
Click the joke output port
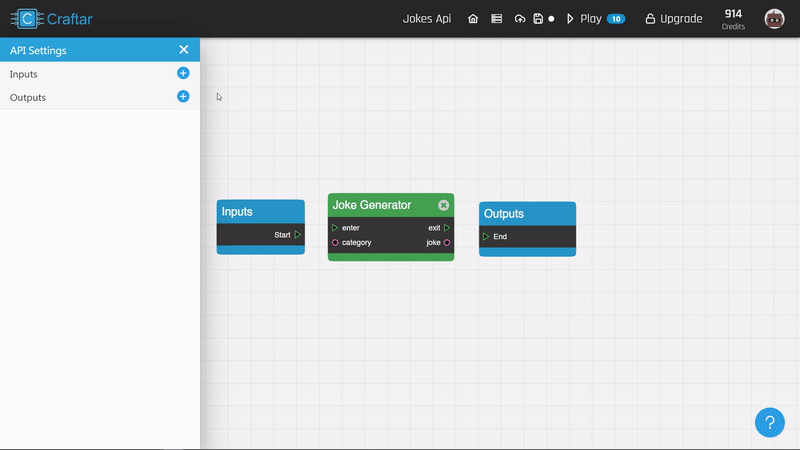click(447, 243)
